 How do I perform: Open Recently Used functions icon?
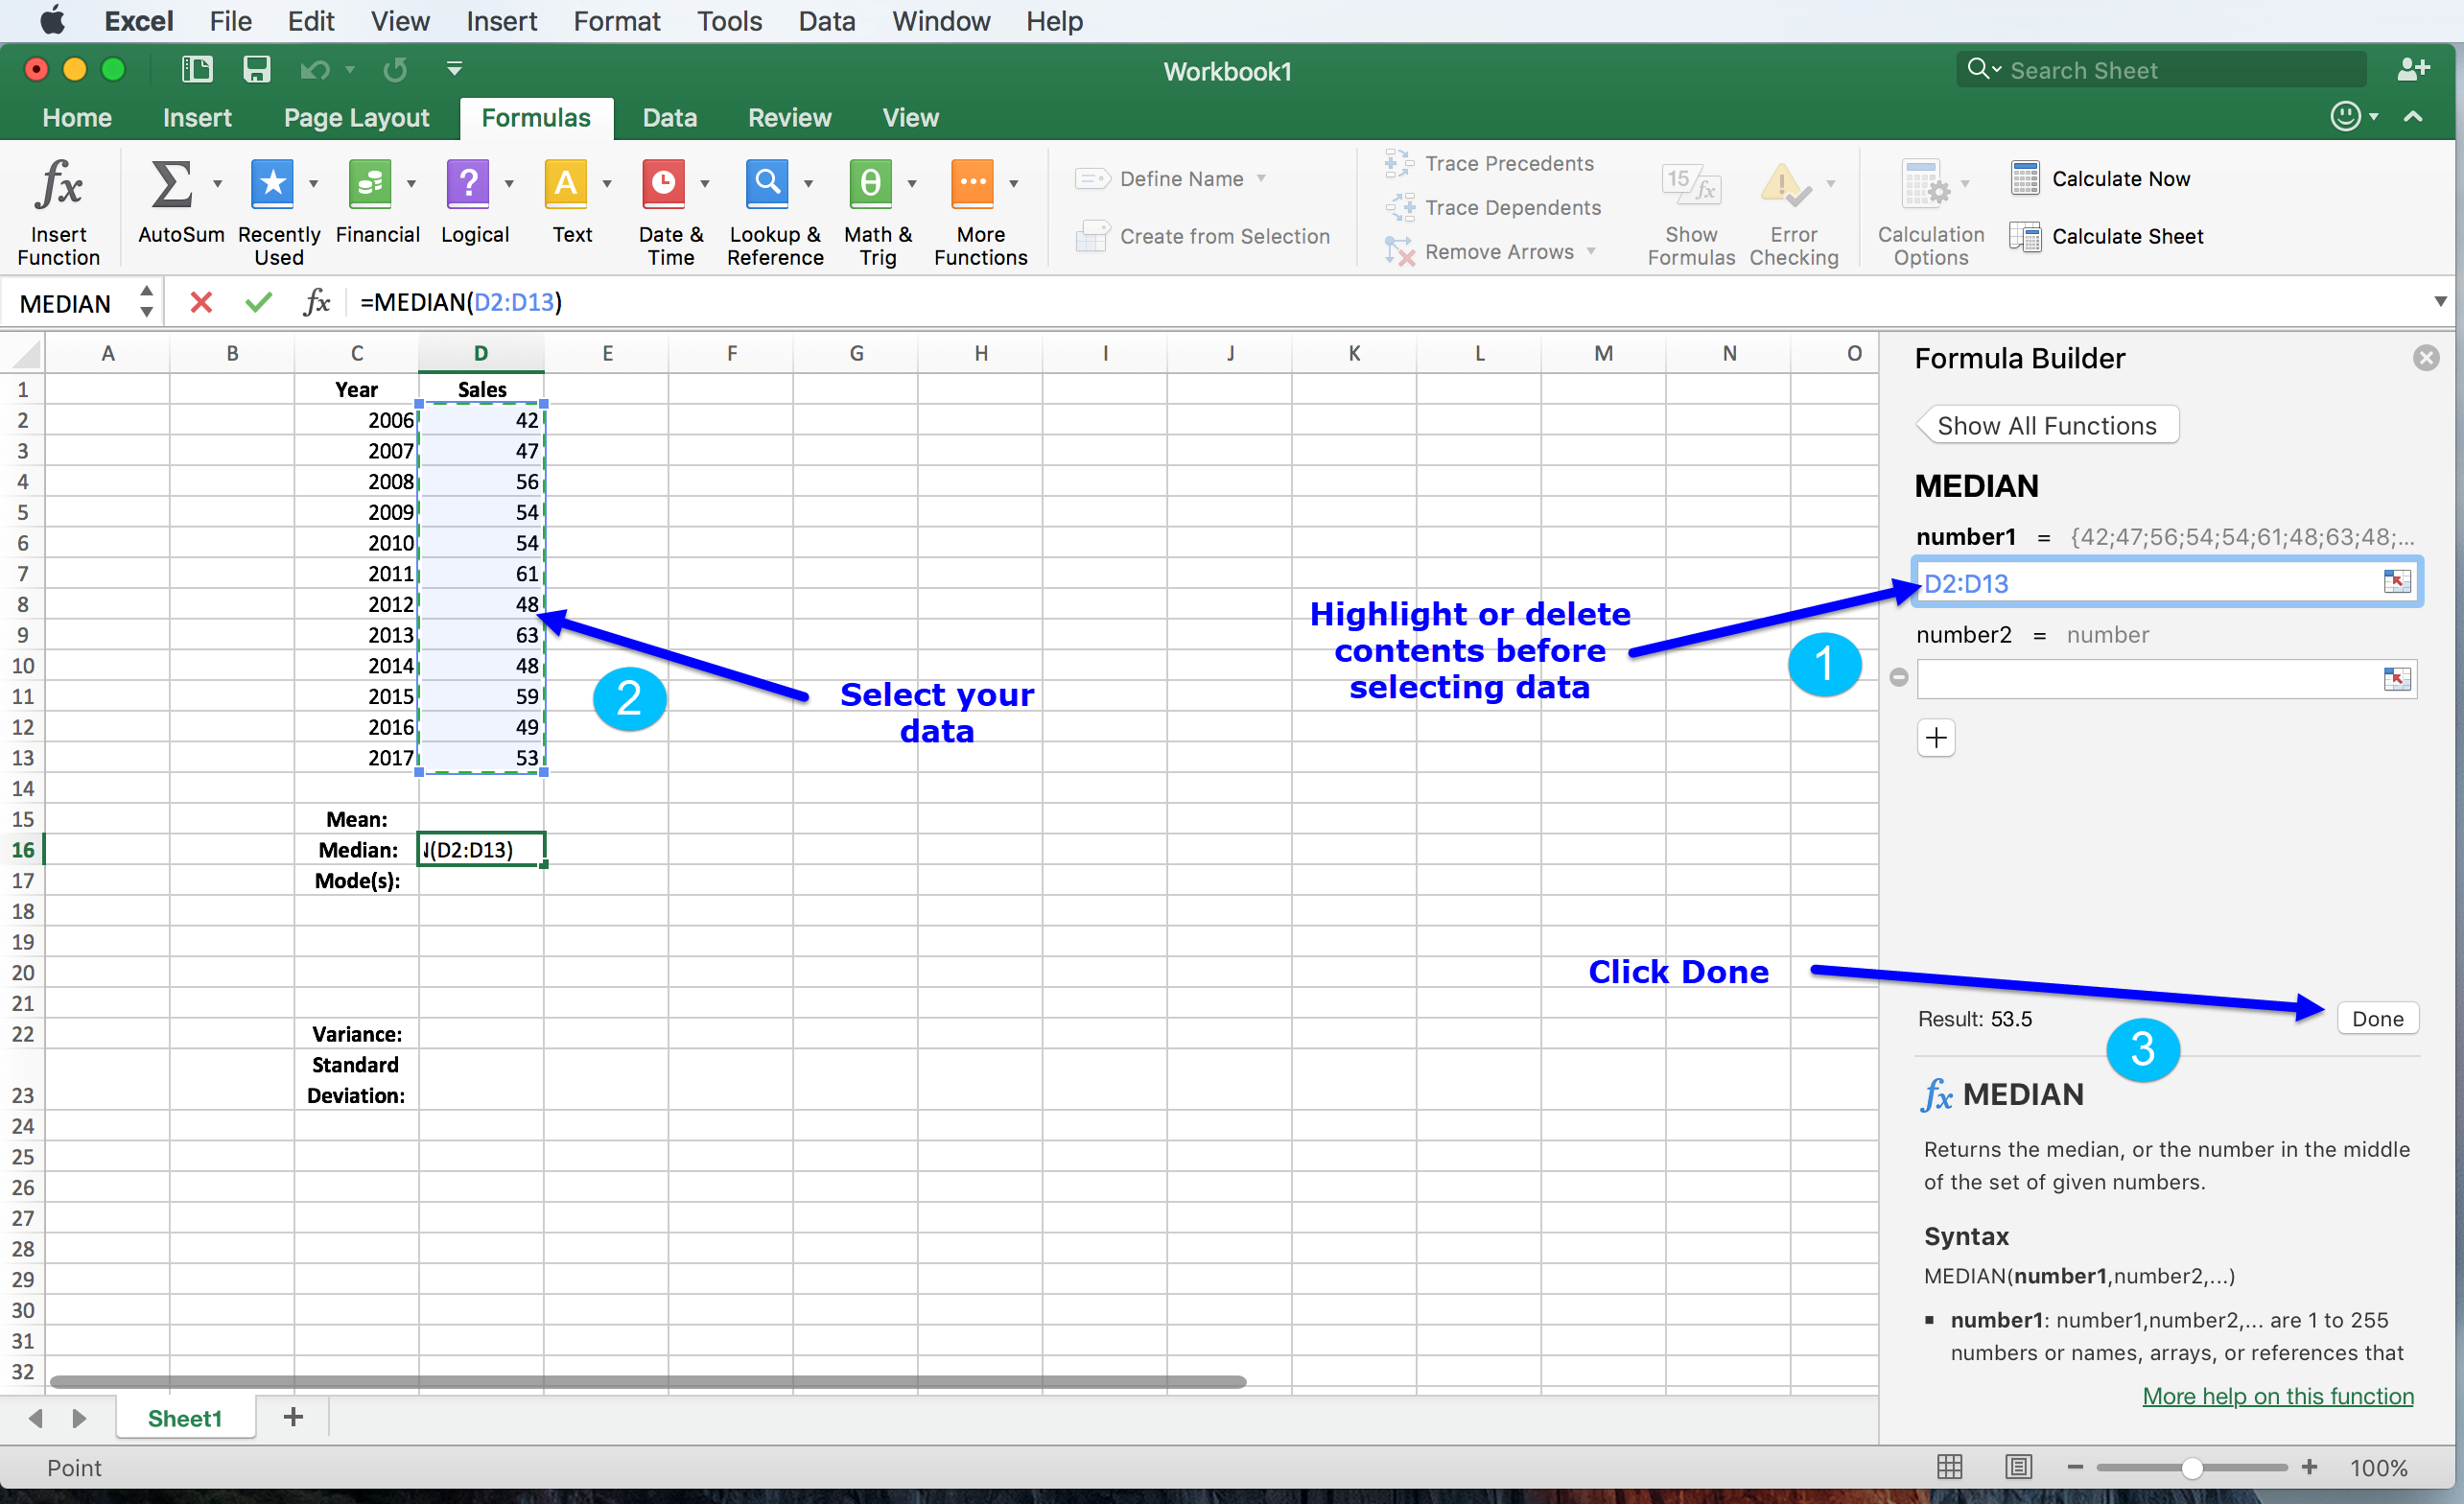point(272,185)
